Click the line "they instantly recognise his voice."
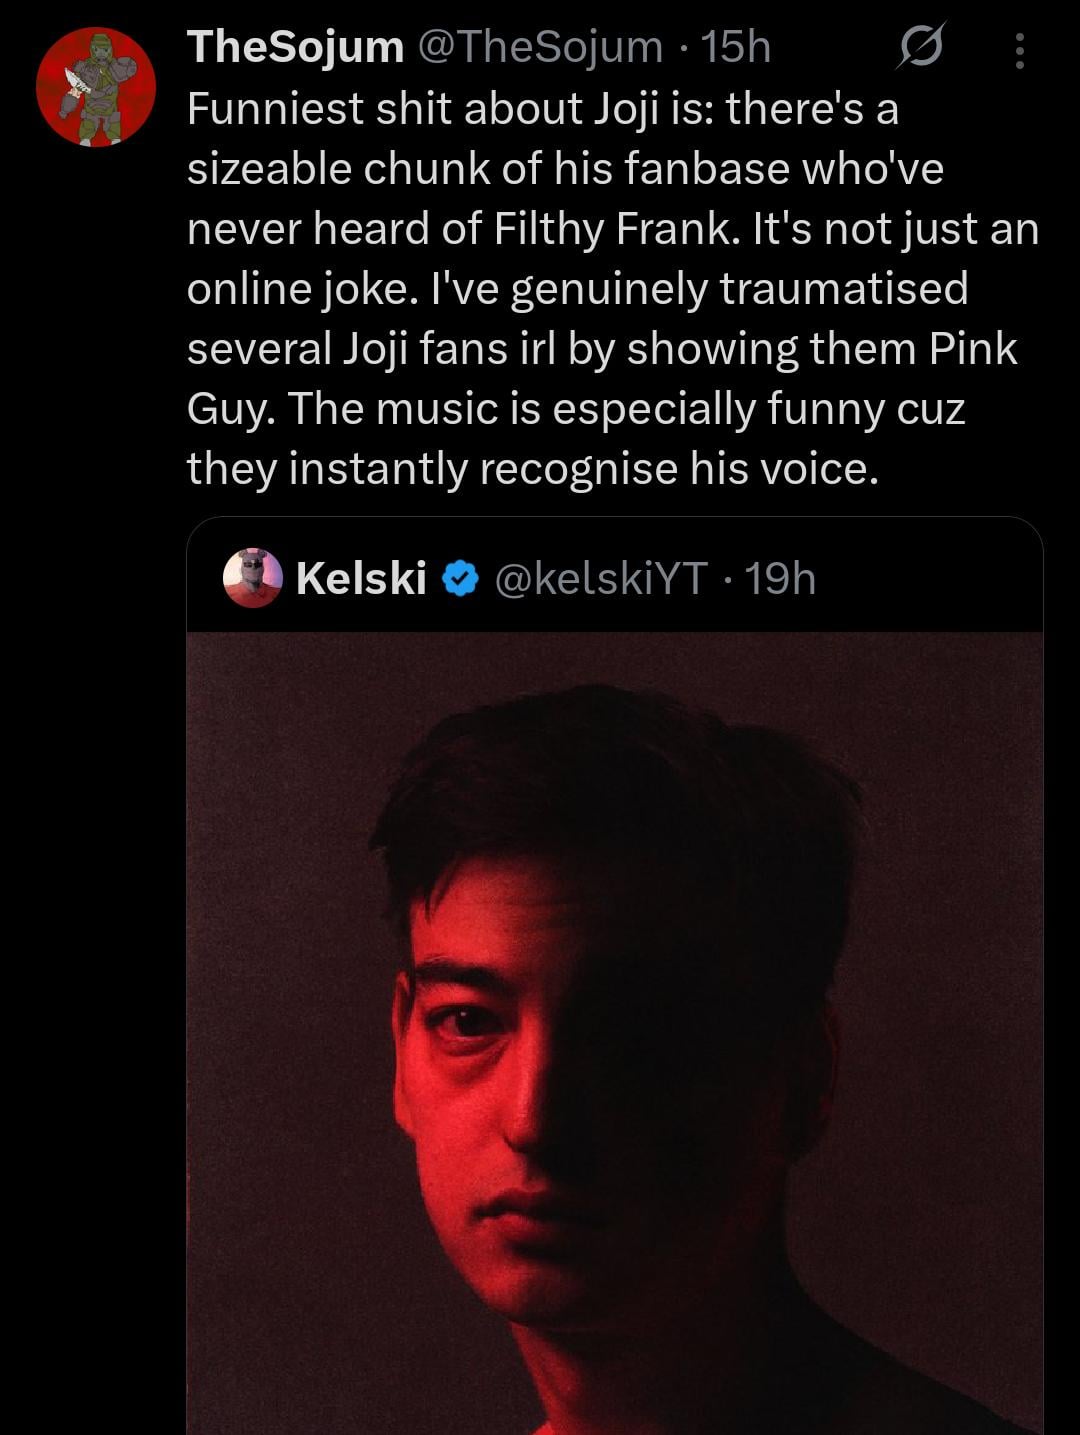1080x1435 pixels. click(532, 468)
